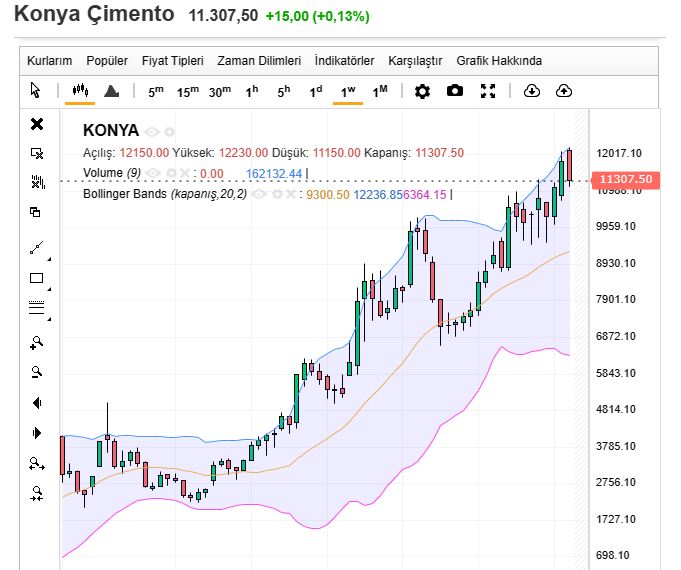
Task: Switch to area mountain chart type
Action: 112,91
